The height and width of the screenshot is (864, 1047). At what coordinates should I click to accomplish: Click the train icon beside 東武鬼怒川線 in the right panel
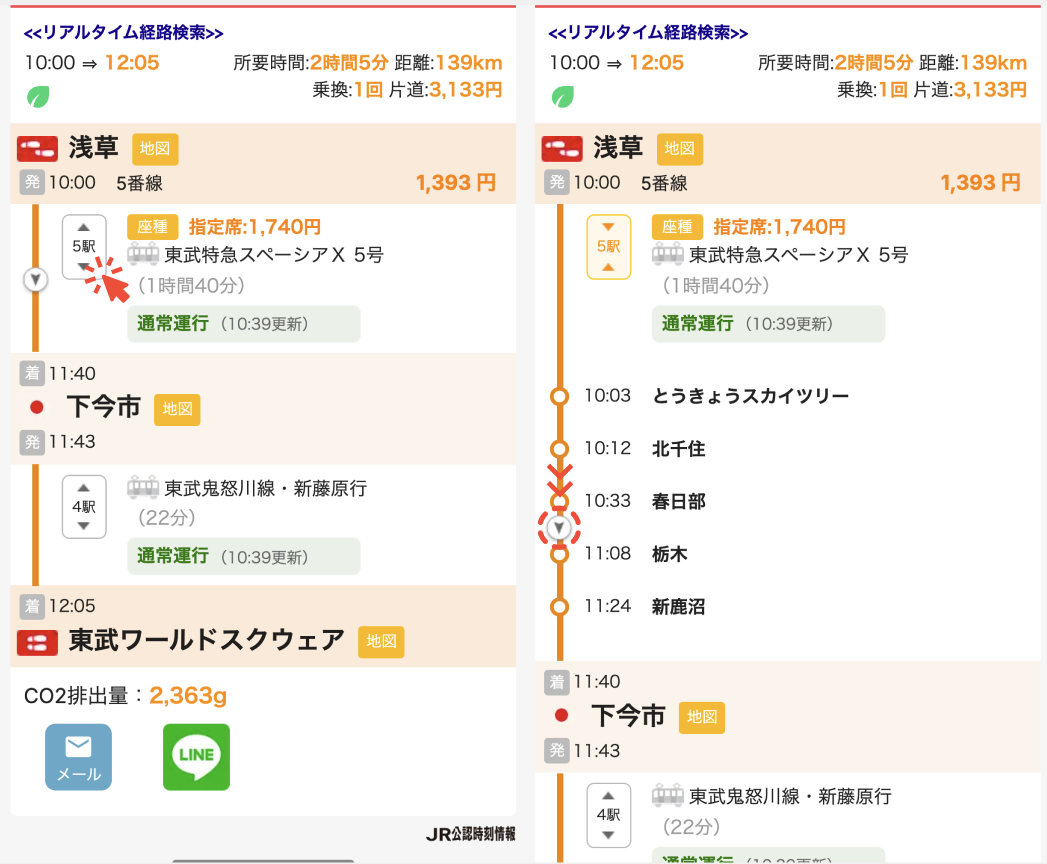668,796
